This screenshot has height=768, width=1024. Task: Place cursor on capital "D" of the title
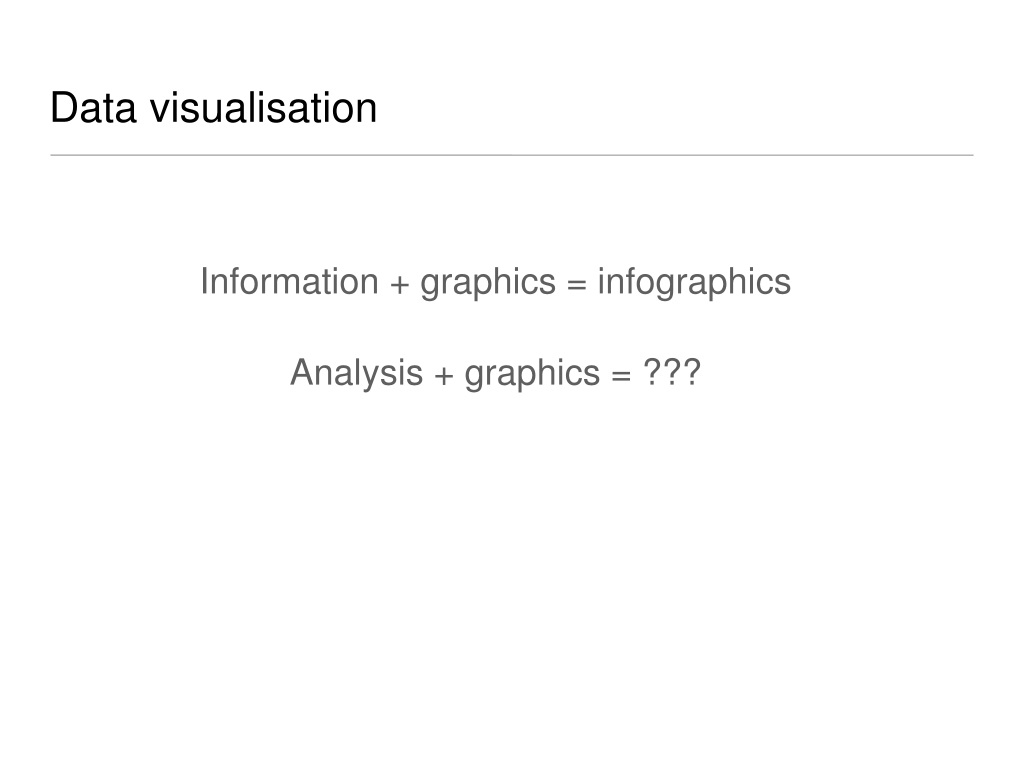pyautogui.click(x=63, y=108)
